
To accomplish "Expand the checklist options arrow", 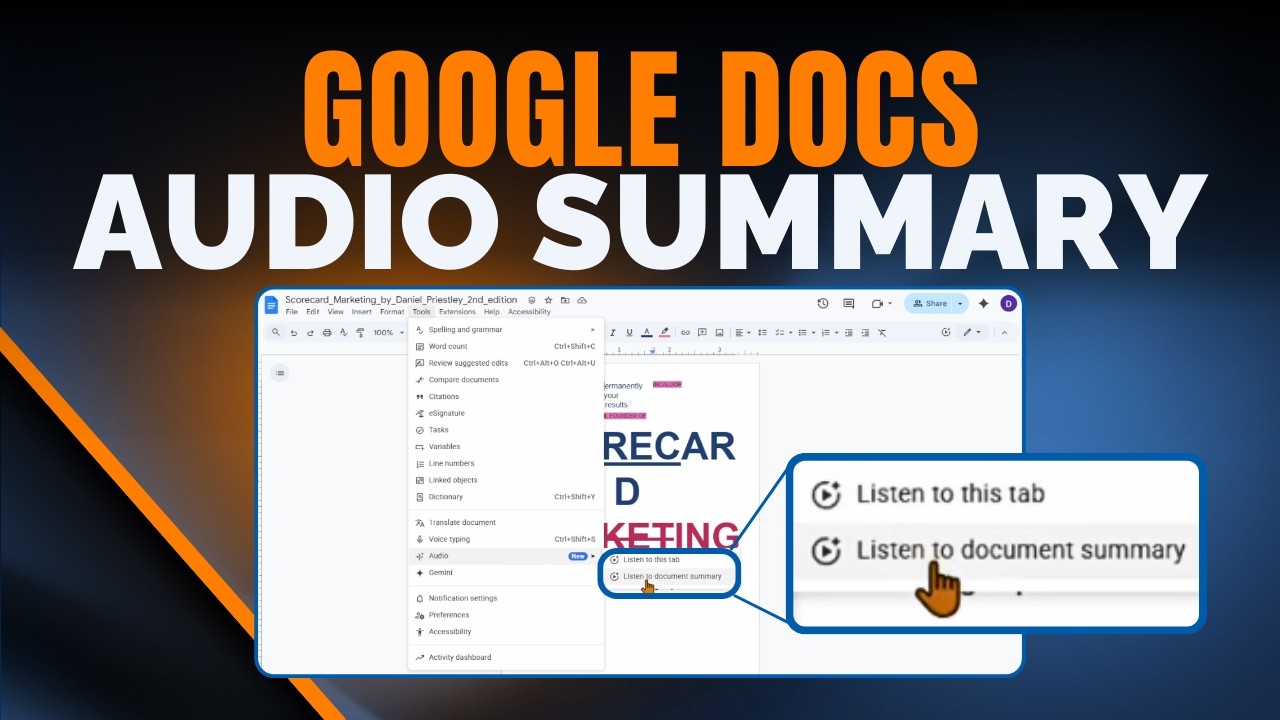I will (790, 333).
